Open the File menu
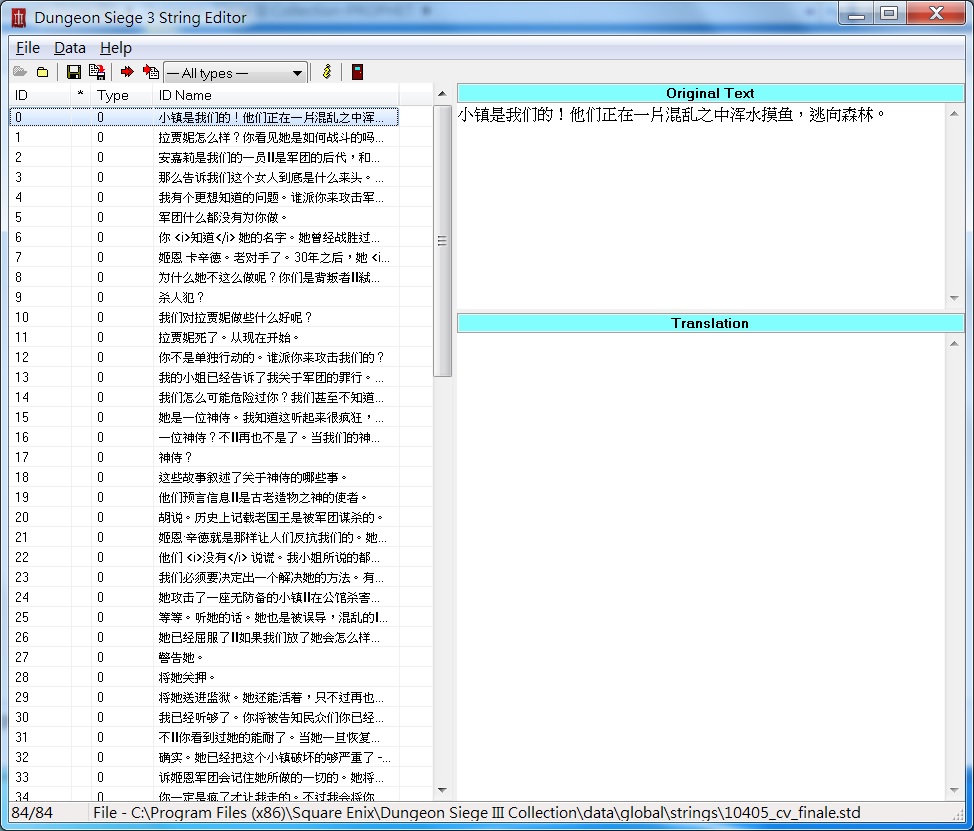 tap(28, 48)
